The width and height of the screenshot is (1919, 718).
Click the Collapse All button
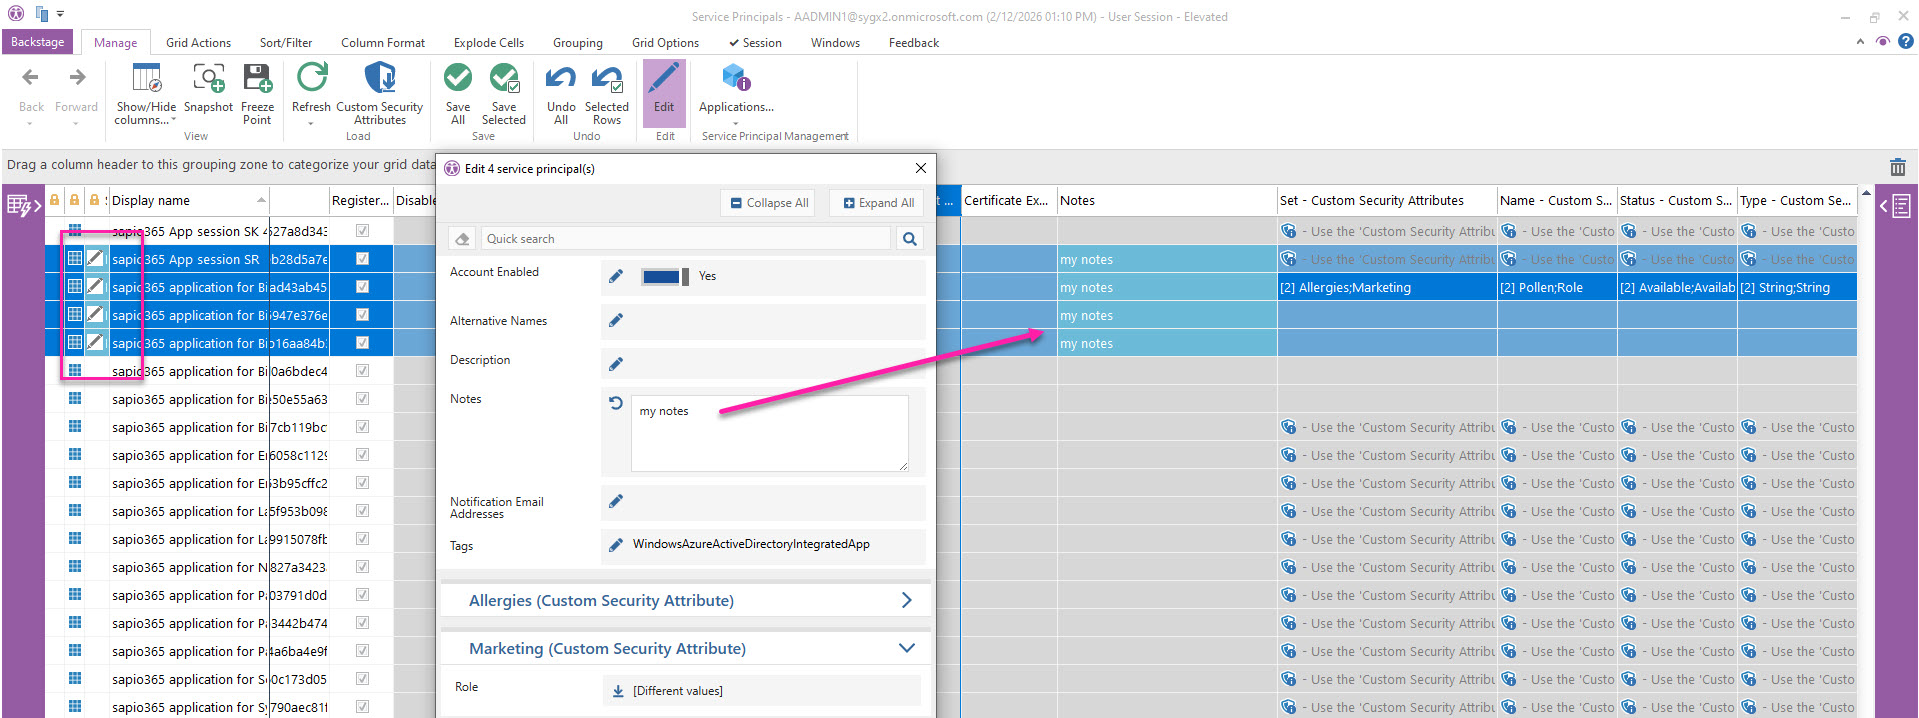coord(768,203)
